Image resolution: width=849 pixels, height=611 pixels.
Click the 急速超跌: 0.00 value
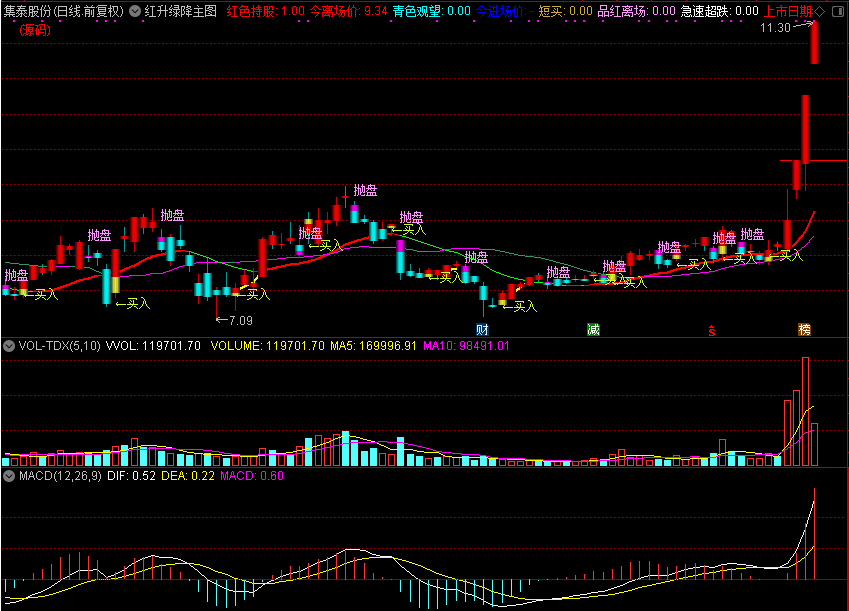719,11
